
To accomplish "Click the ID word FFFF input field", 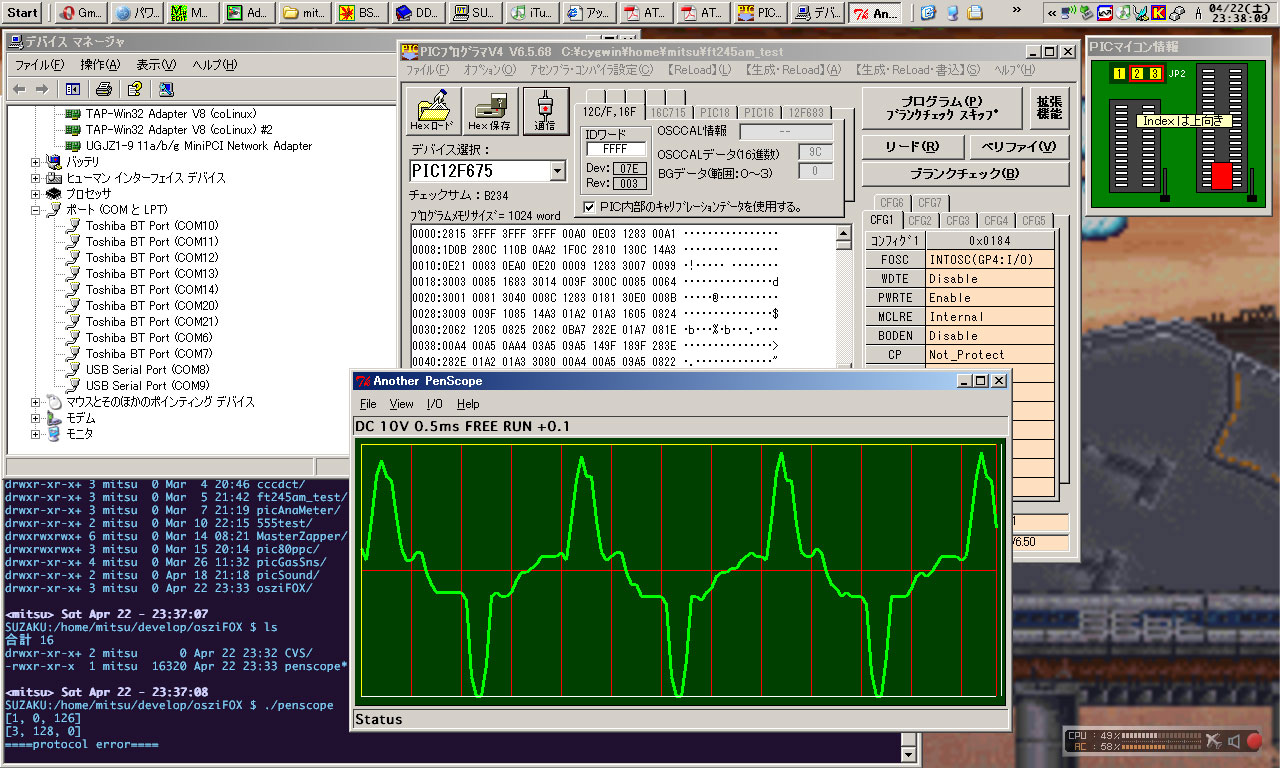I will [x=615, y=150].
